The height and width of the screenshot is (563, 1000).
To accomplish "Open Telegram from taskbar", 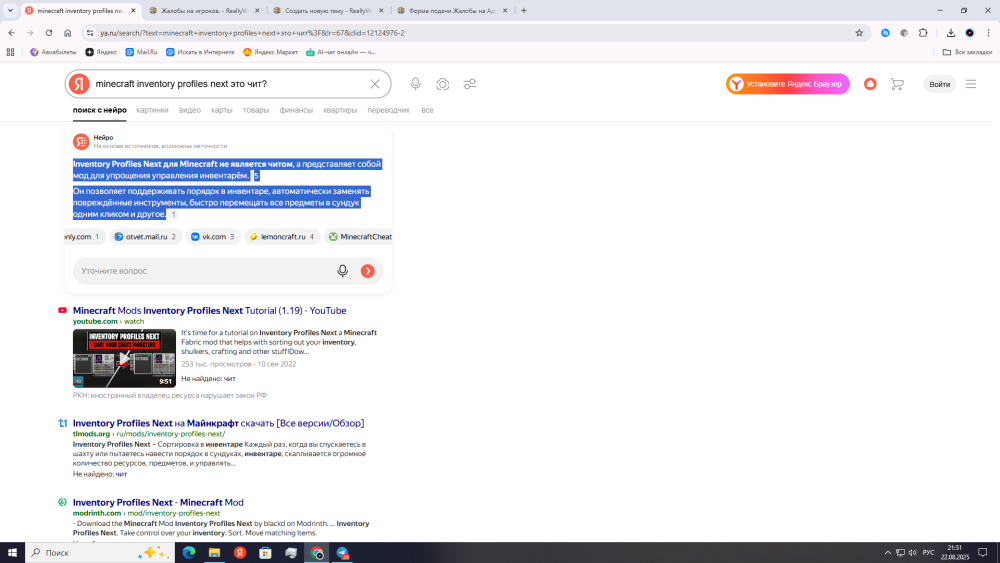I will (342, 553).
